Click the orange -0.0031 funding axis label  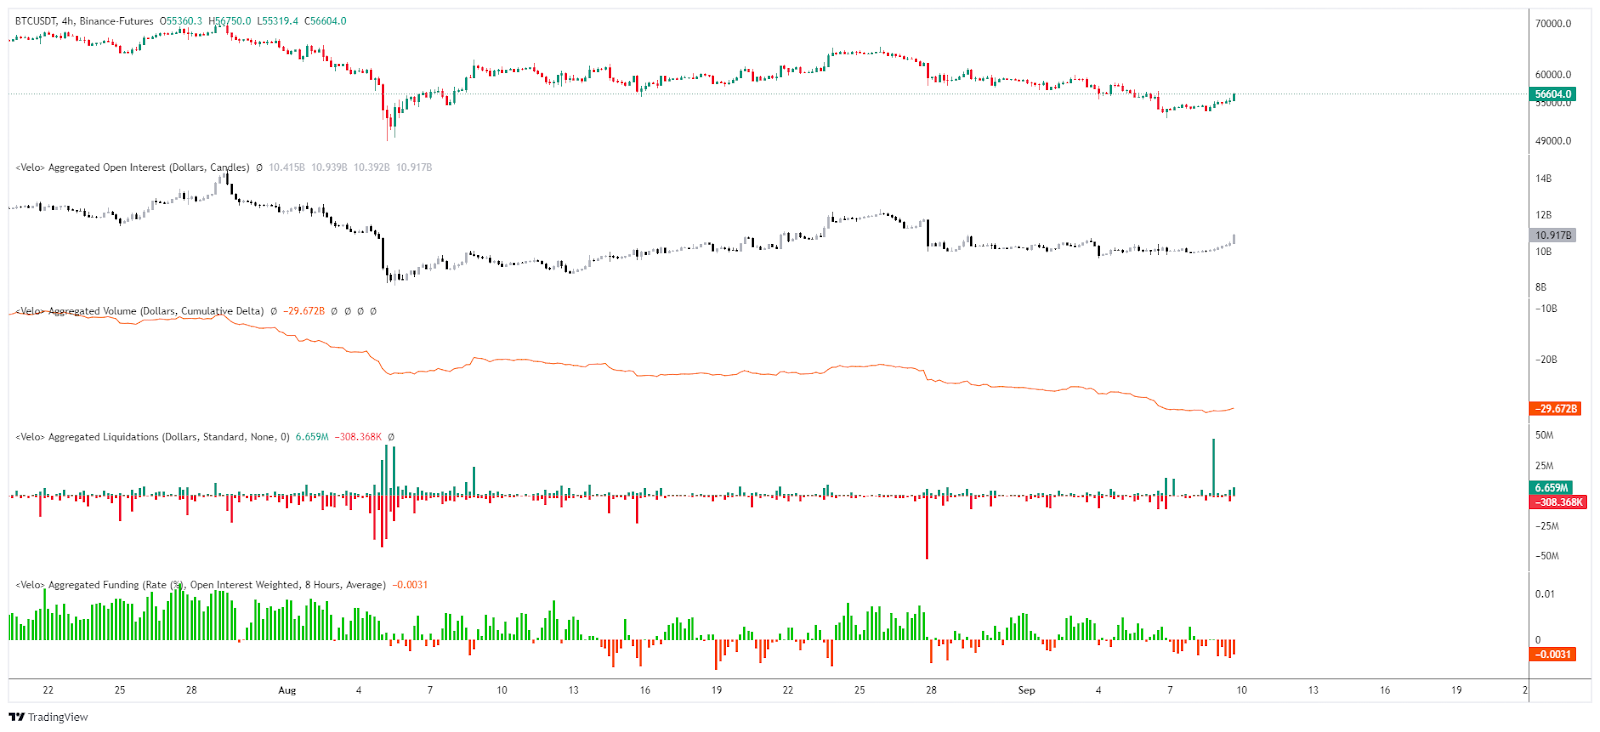1553,654
